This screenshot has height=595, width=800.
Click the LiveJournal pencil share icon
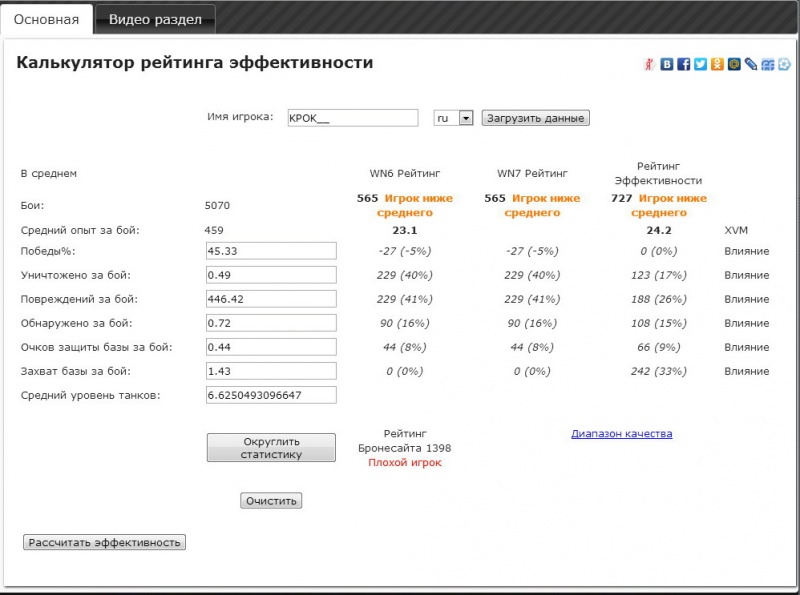tap(751, 65)
